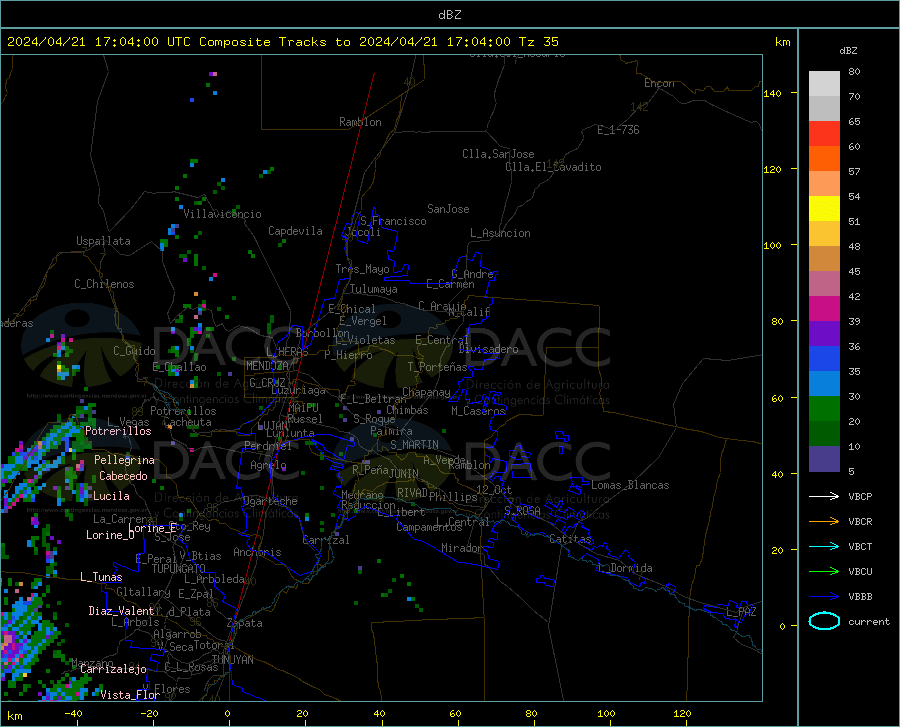Click the dBZ title at top center

pos(449,15)
